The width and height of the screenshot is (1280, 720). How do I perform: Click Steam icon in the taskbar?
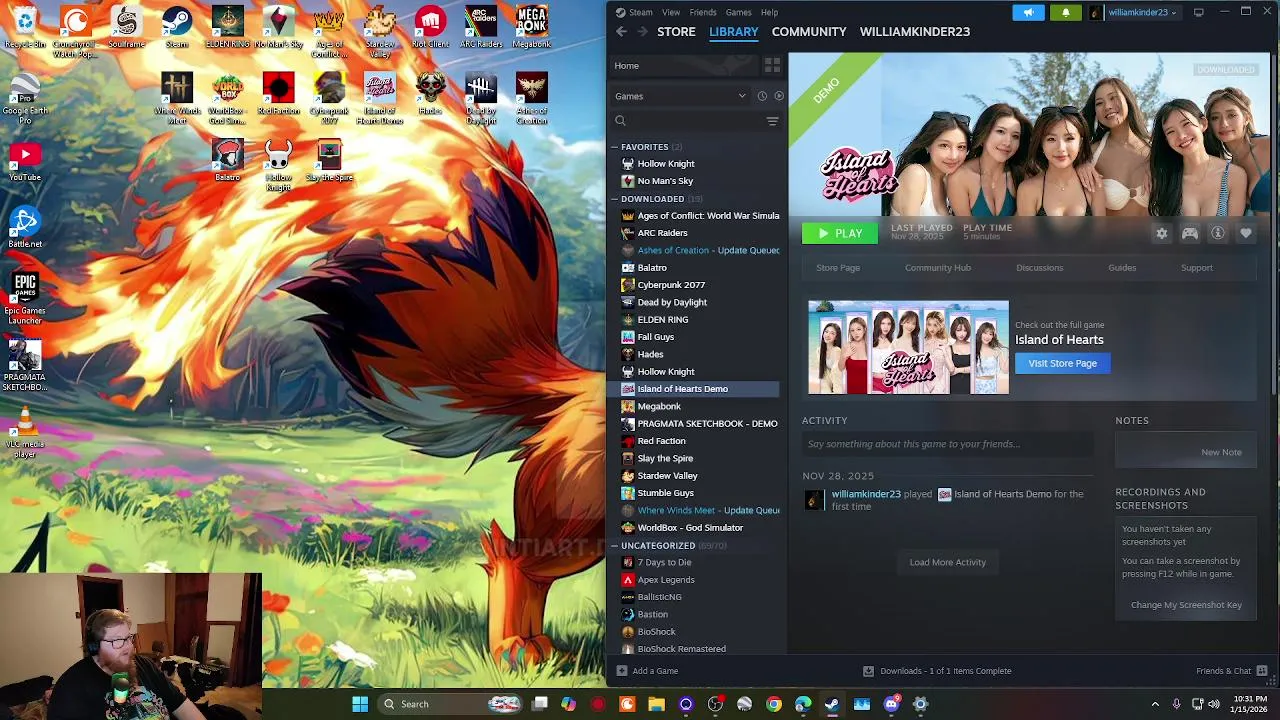[x=832, y=704]
